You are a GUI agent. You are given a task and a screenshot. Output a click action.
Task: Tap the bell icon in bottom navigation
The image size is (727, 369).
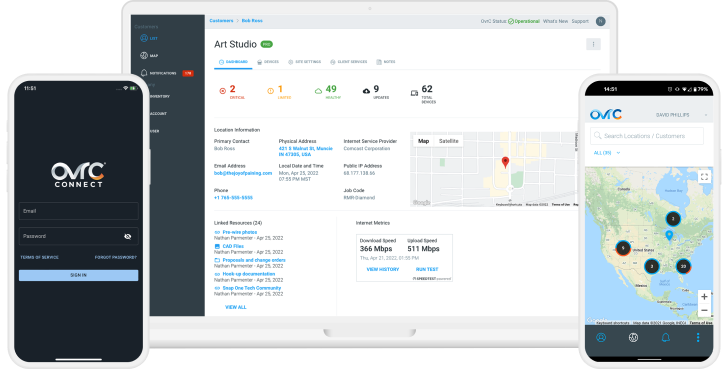pos(665,337)
